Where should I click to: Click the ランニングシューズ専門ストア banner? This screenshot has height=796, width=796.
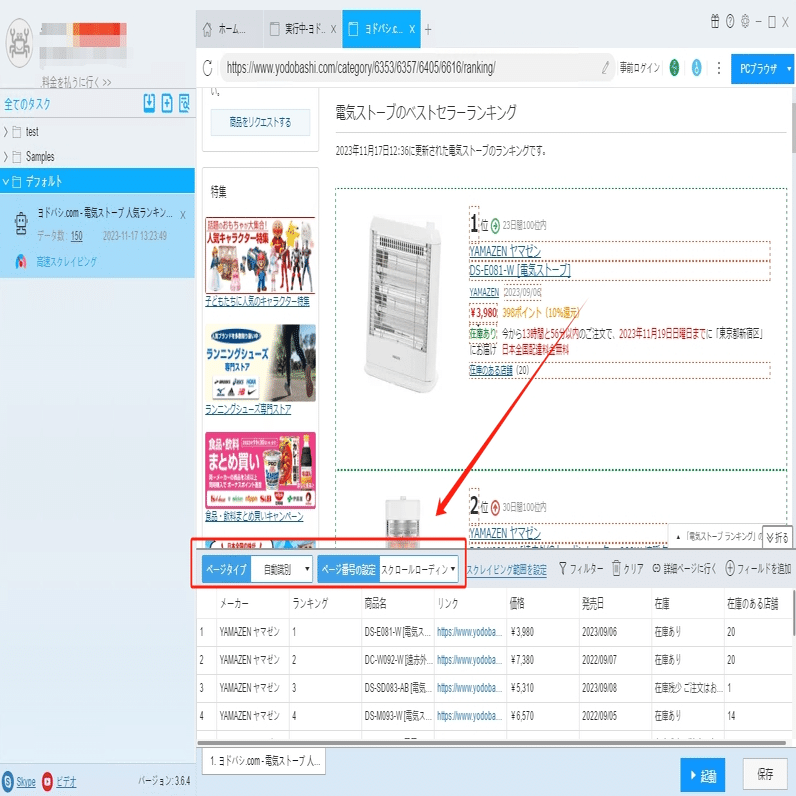click(x=260, y=363)
